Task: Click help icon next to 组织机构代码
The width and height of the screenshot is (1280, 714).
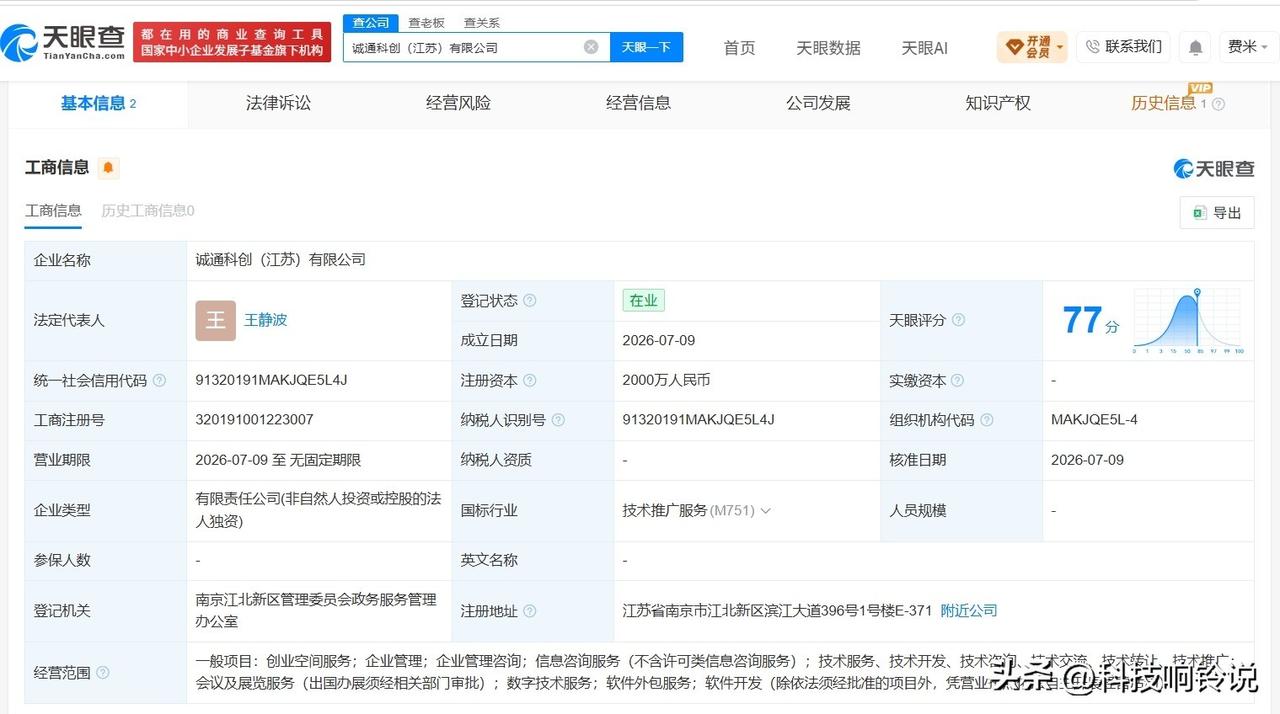Action: tap(987, 420)
